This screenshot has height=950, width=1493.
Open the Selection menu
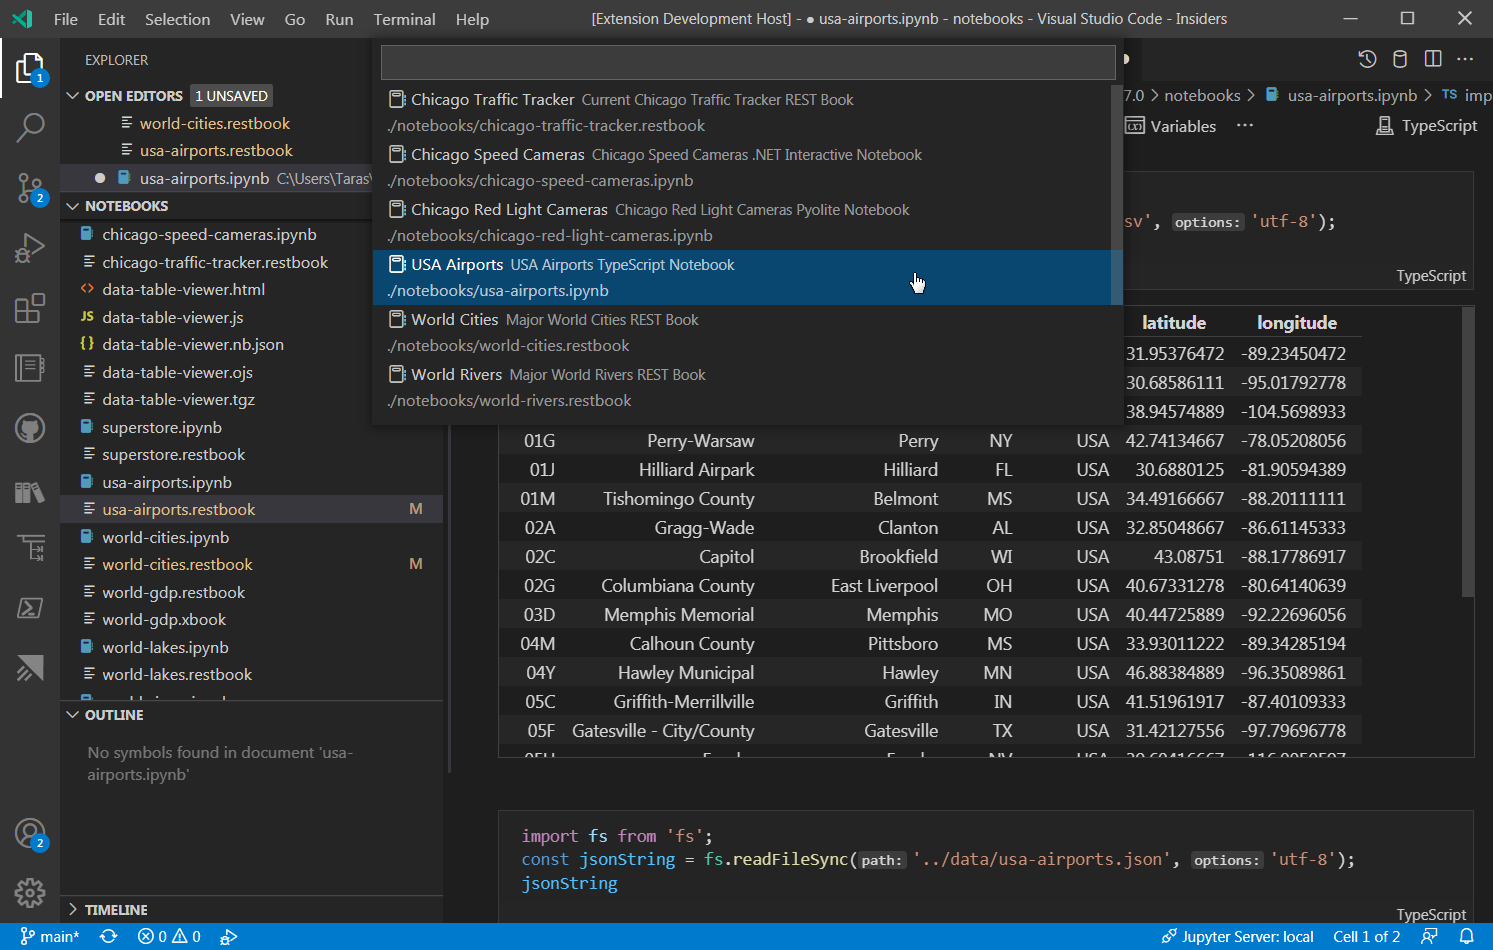[x=177, y=19]
